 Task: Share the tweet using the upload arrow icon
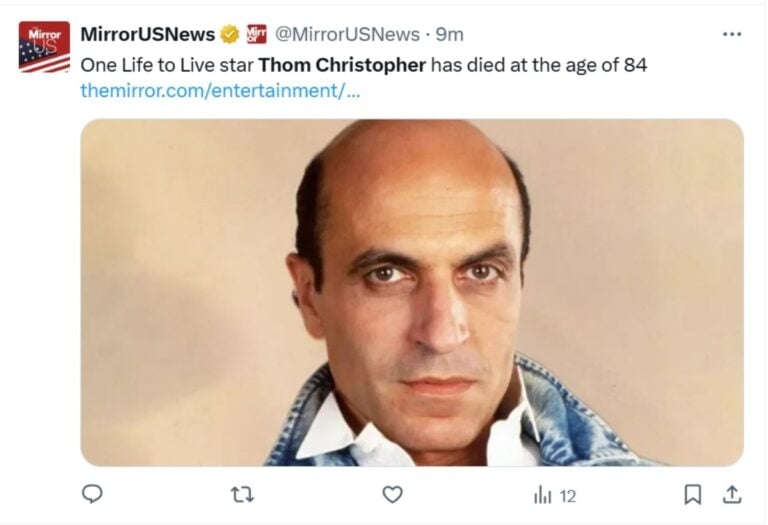[732, 494]
